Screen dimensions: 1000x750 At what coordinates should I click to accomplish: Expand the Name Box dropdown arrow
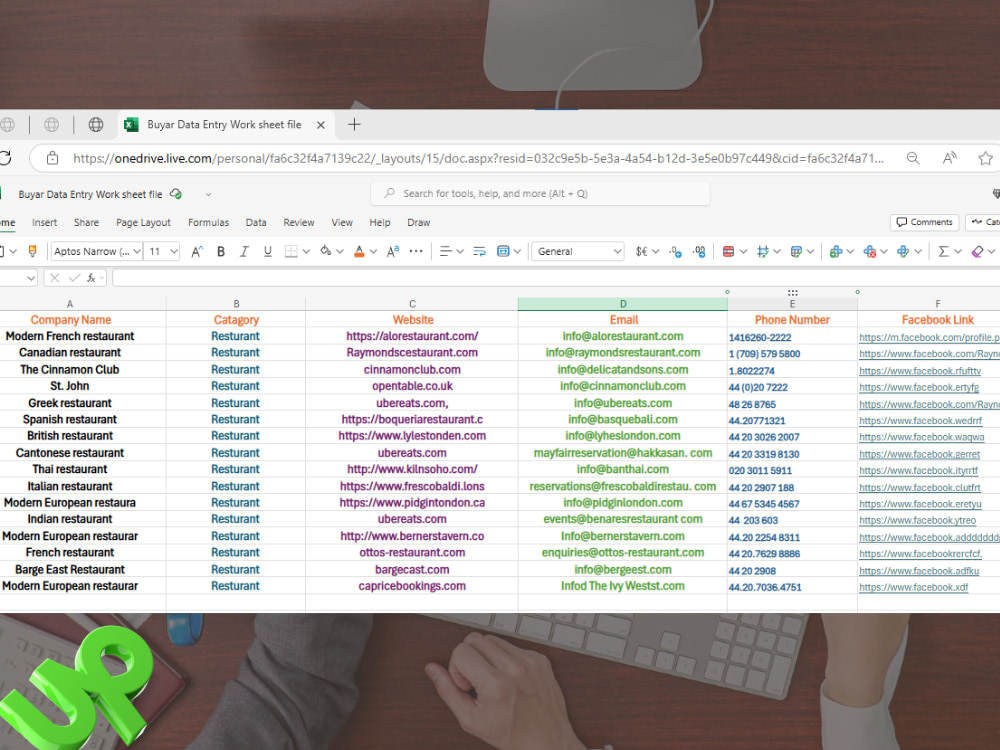[x=31, y=278]
